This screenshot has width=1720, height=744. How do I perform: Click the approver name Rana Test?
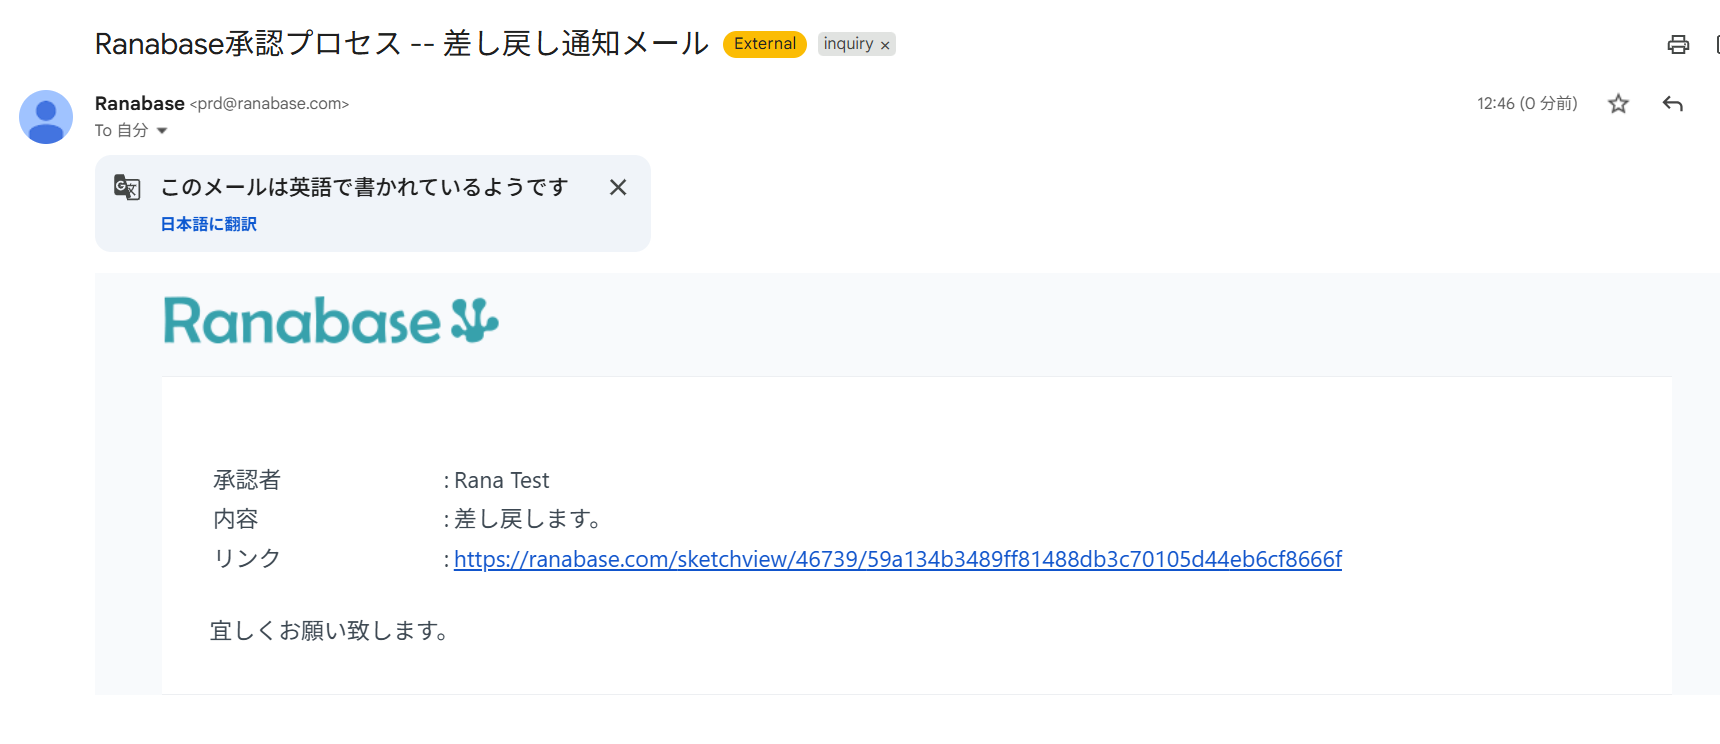502,481
